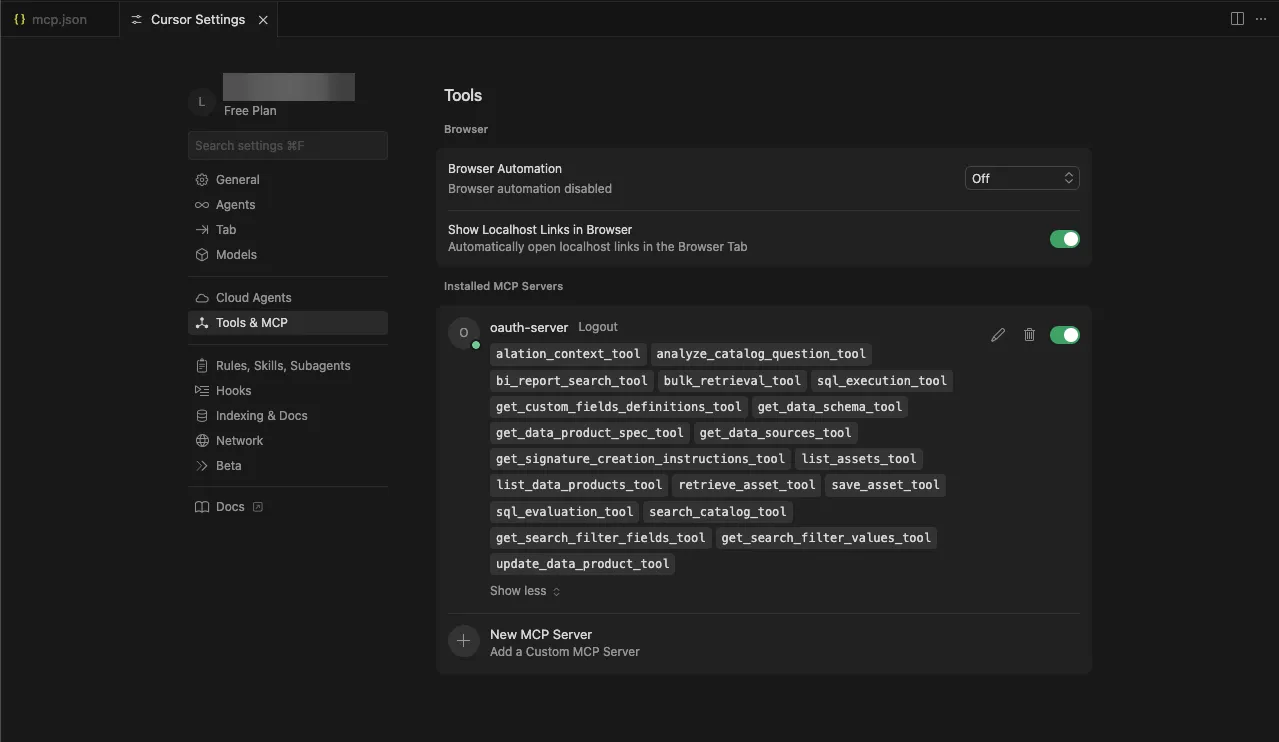Open the ellipsis menu in the top-right corner

point(1261,18)
